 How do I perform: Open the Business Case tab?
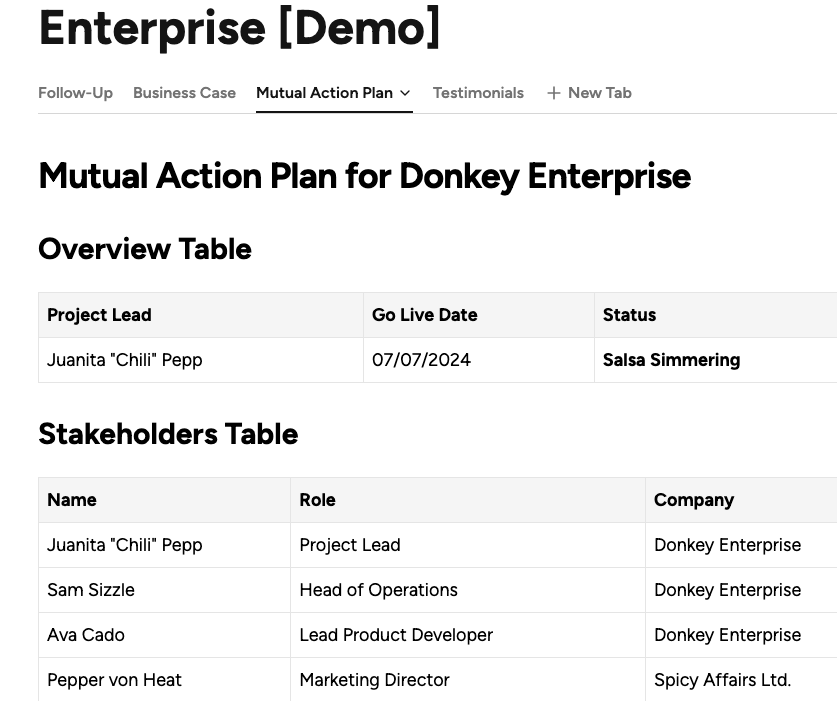(x=184, y=93)
